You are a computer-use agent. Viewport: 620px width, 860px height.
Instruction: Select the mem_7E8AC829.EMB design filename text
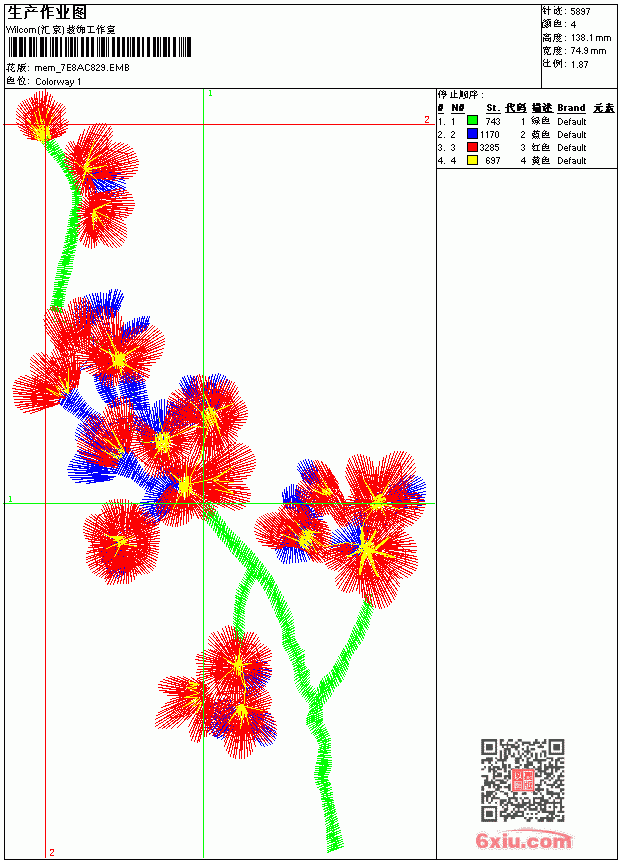click(x=82, y=68)
